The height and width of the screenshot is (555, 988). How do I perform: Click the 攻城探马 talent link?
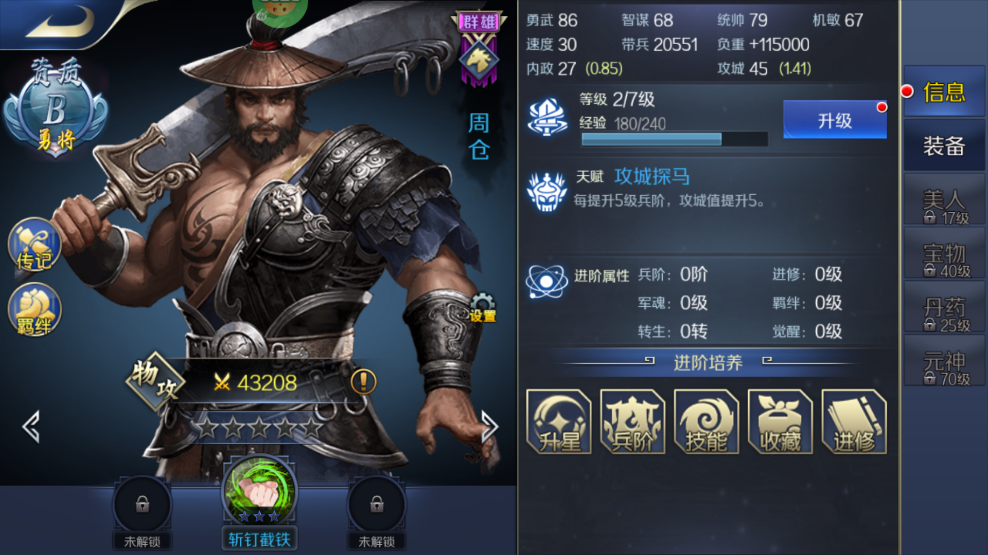click(652, 176)
